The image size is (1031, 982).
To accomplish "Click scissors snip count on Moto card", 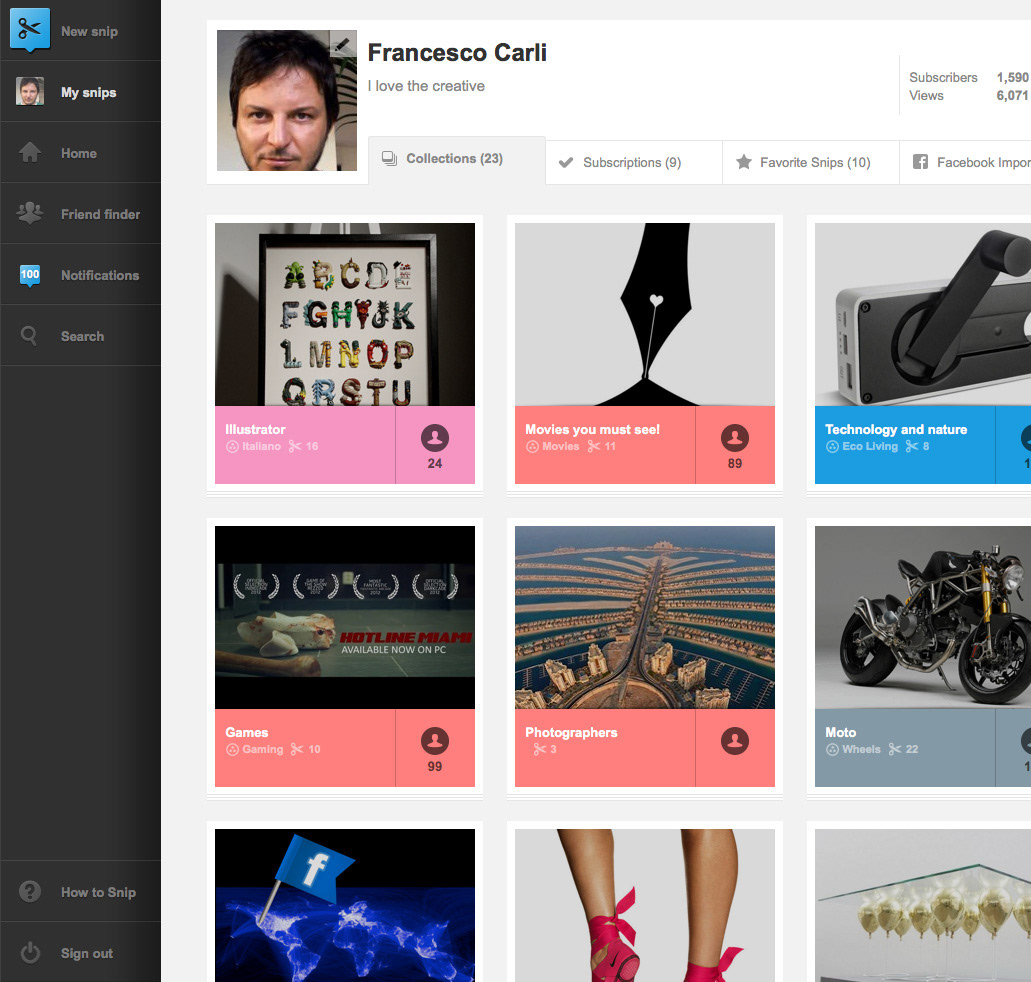I will (903, 749).
